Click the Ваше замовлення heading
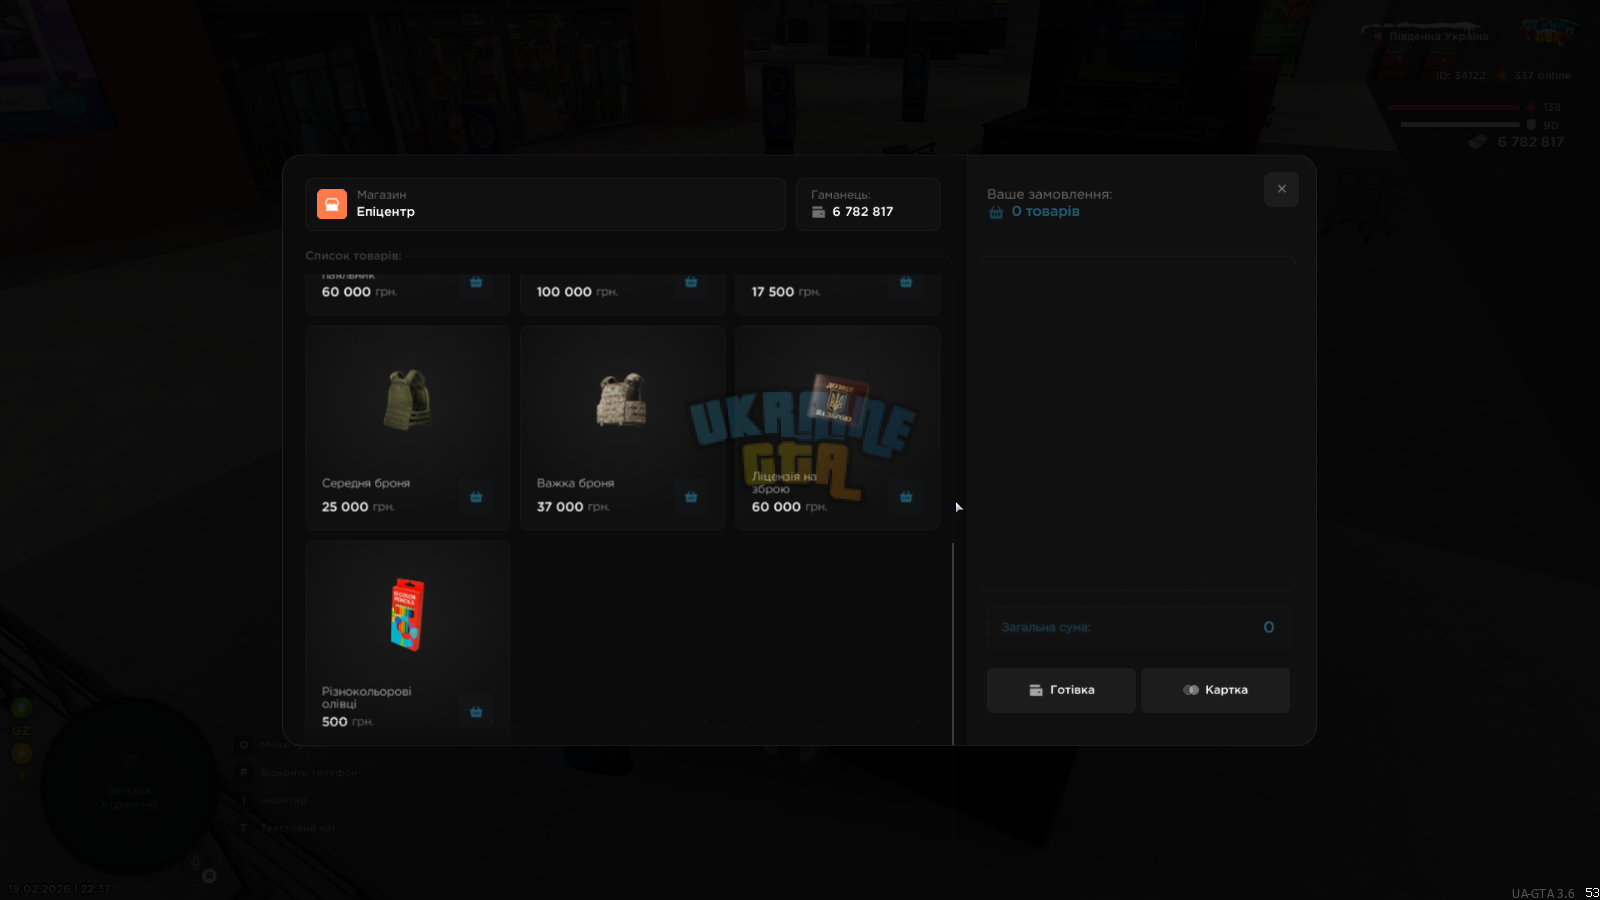The width and height of the screenshot is (1600, 900). pos(1049,194)
